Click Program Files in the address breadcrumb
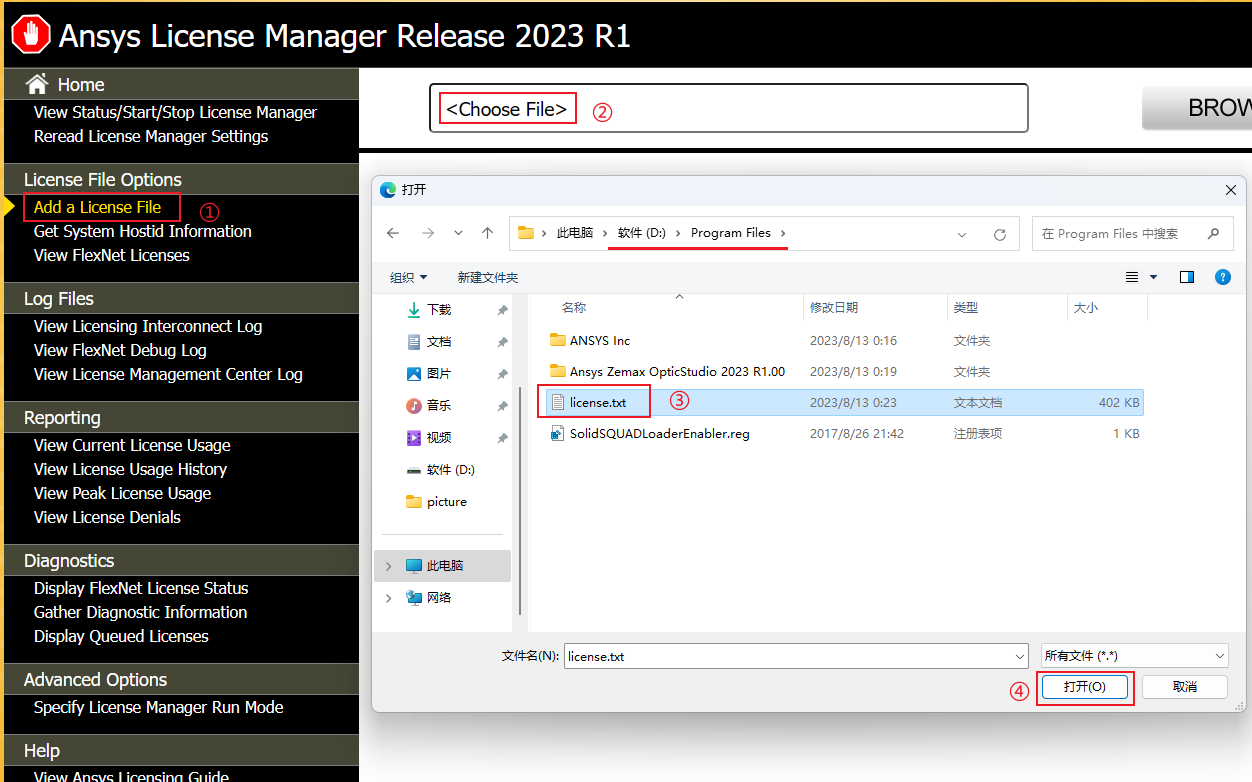 (731, 233)
